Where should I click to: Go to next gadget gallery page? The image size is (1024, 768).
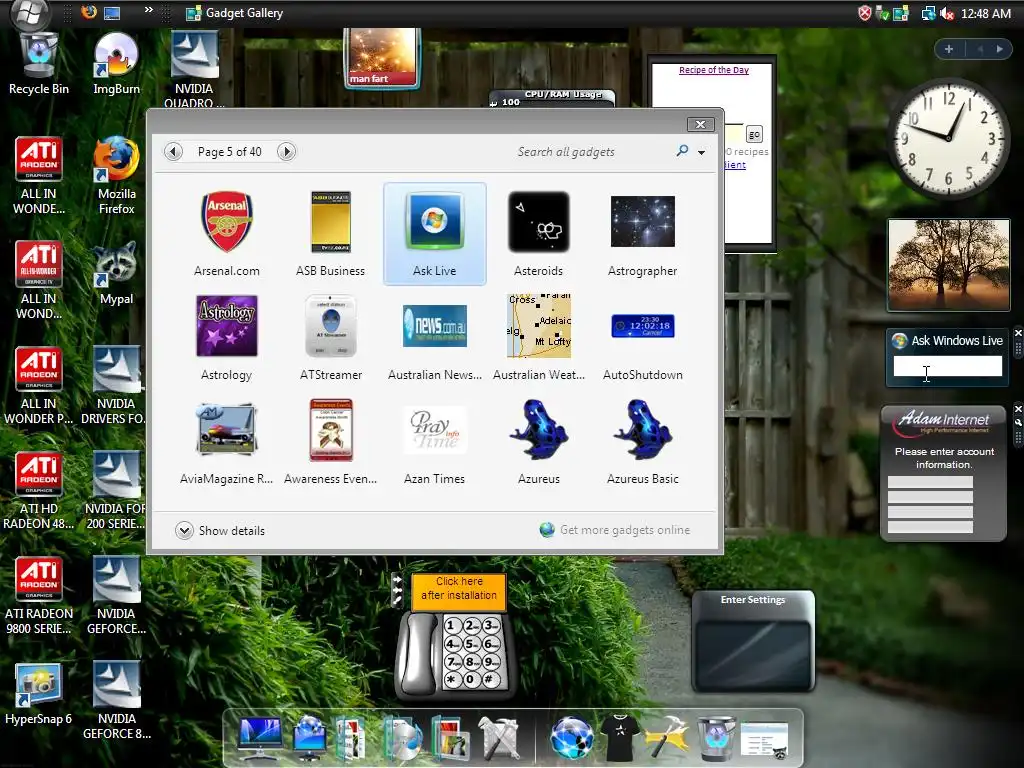[x=286, y=152]
